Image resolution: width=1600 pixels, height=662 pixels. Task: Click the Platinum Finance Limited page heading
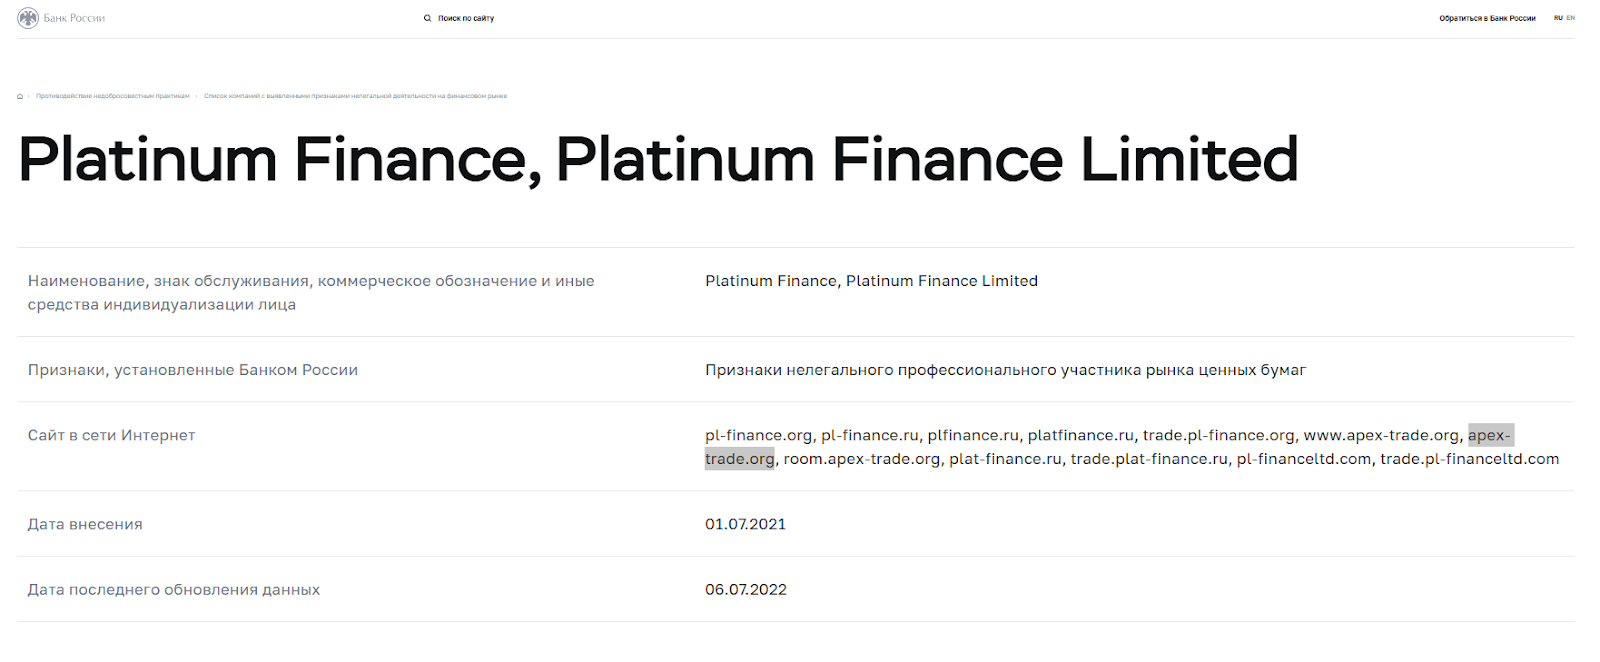click(658, 160)
